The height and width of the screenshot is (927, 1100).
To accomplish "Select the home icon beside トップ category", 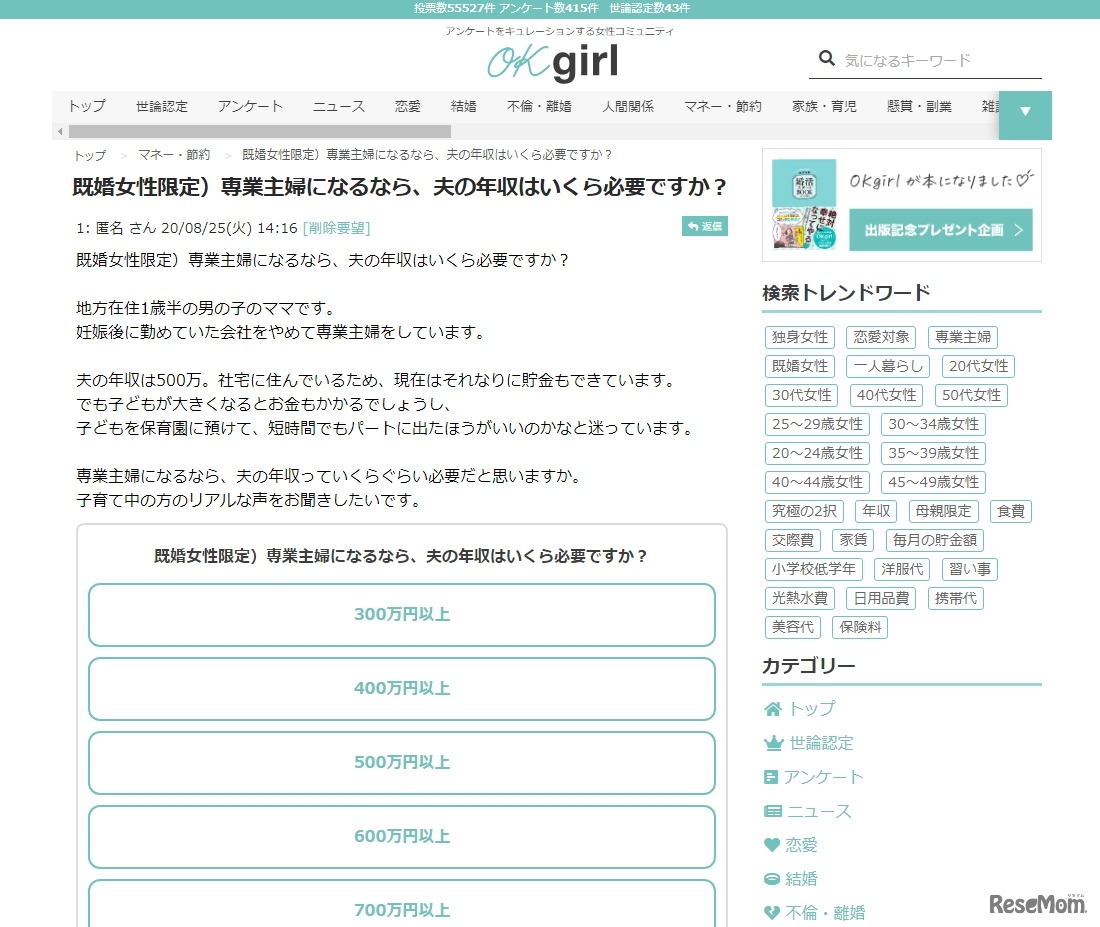I will click(x=771, y=708).
